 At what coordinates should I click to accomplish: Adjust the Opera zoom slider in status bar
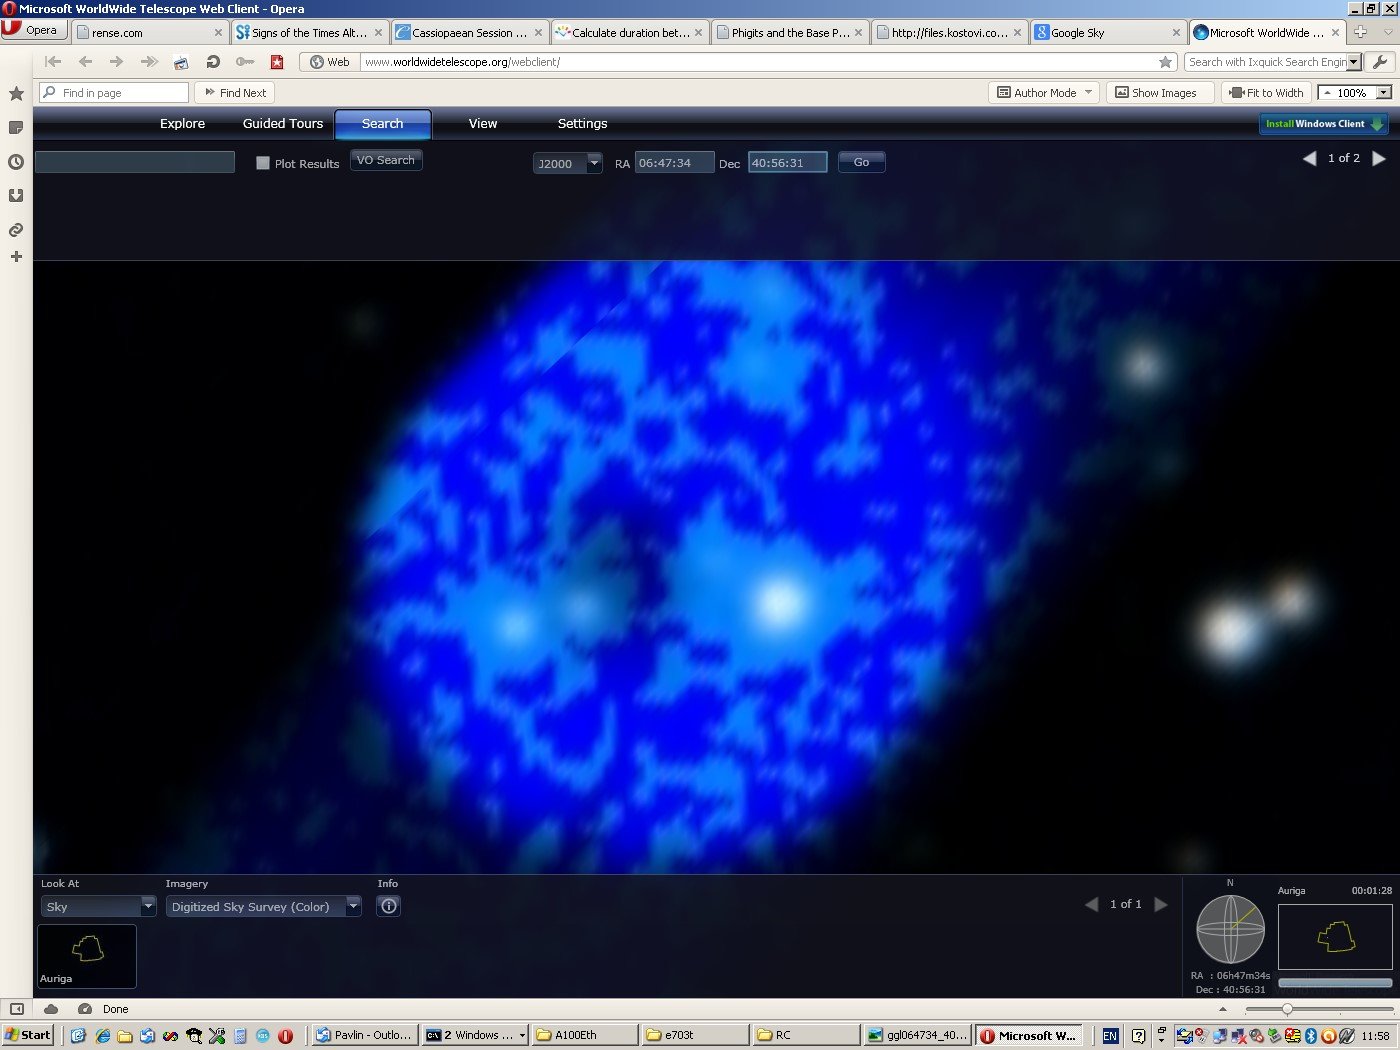(1287, 1009)
